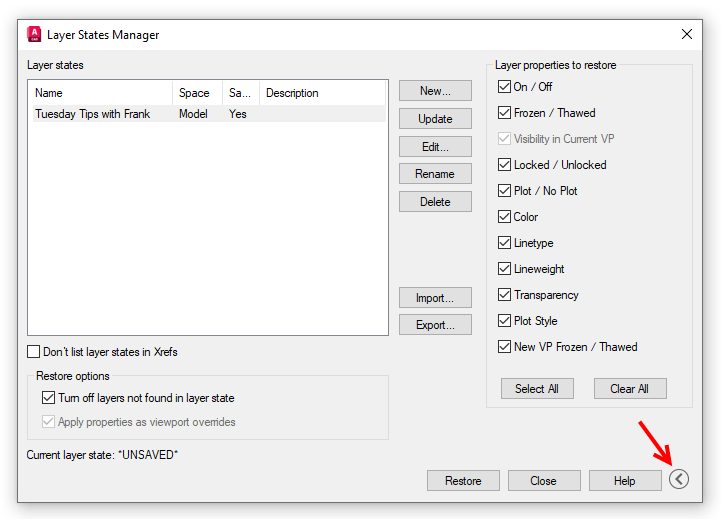The image size is (721, 519).
Task: Click the Space column header
Action: (197, 93)
